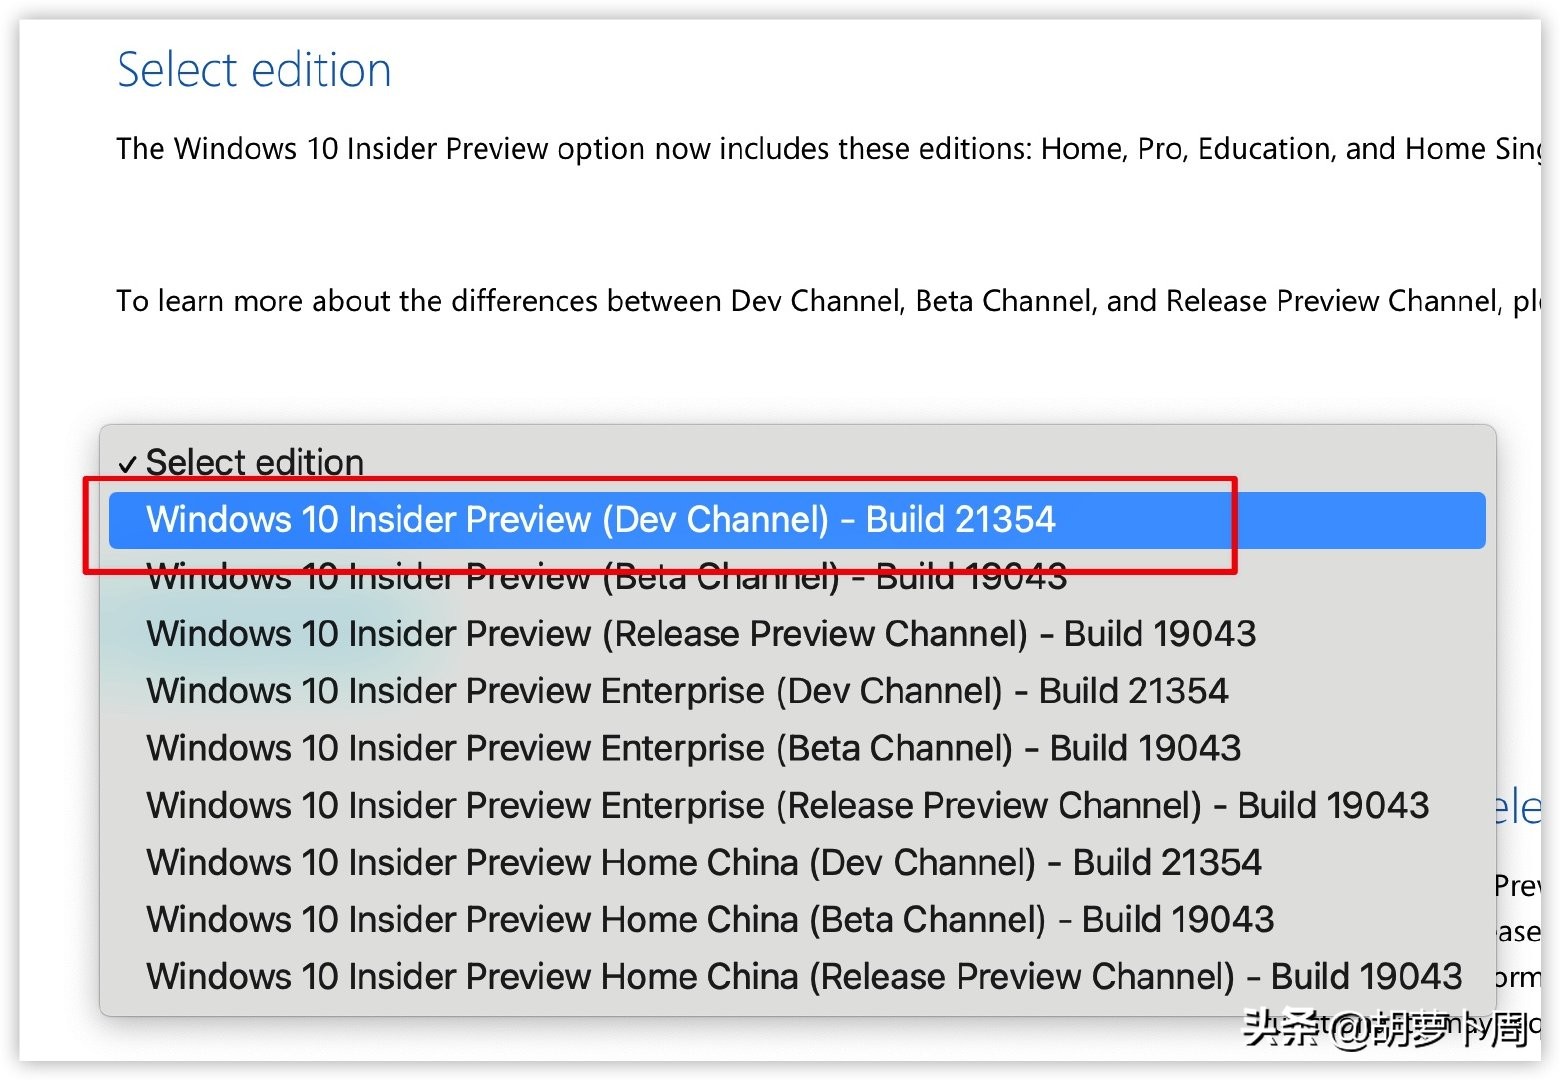1560x1080 pixels.
Task: Select Insider Preview Enterprise (Dev Channel) option
Action: (x=686, y=691)
